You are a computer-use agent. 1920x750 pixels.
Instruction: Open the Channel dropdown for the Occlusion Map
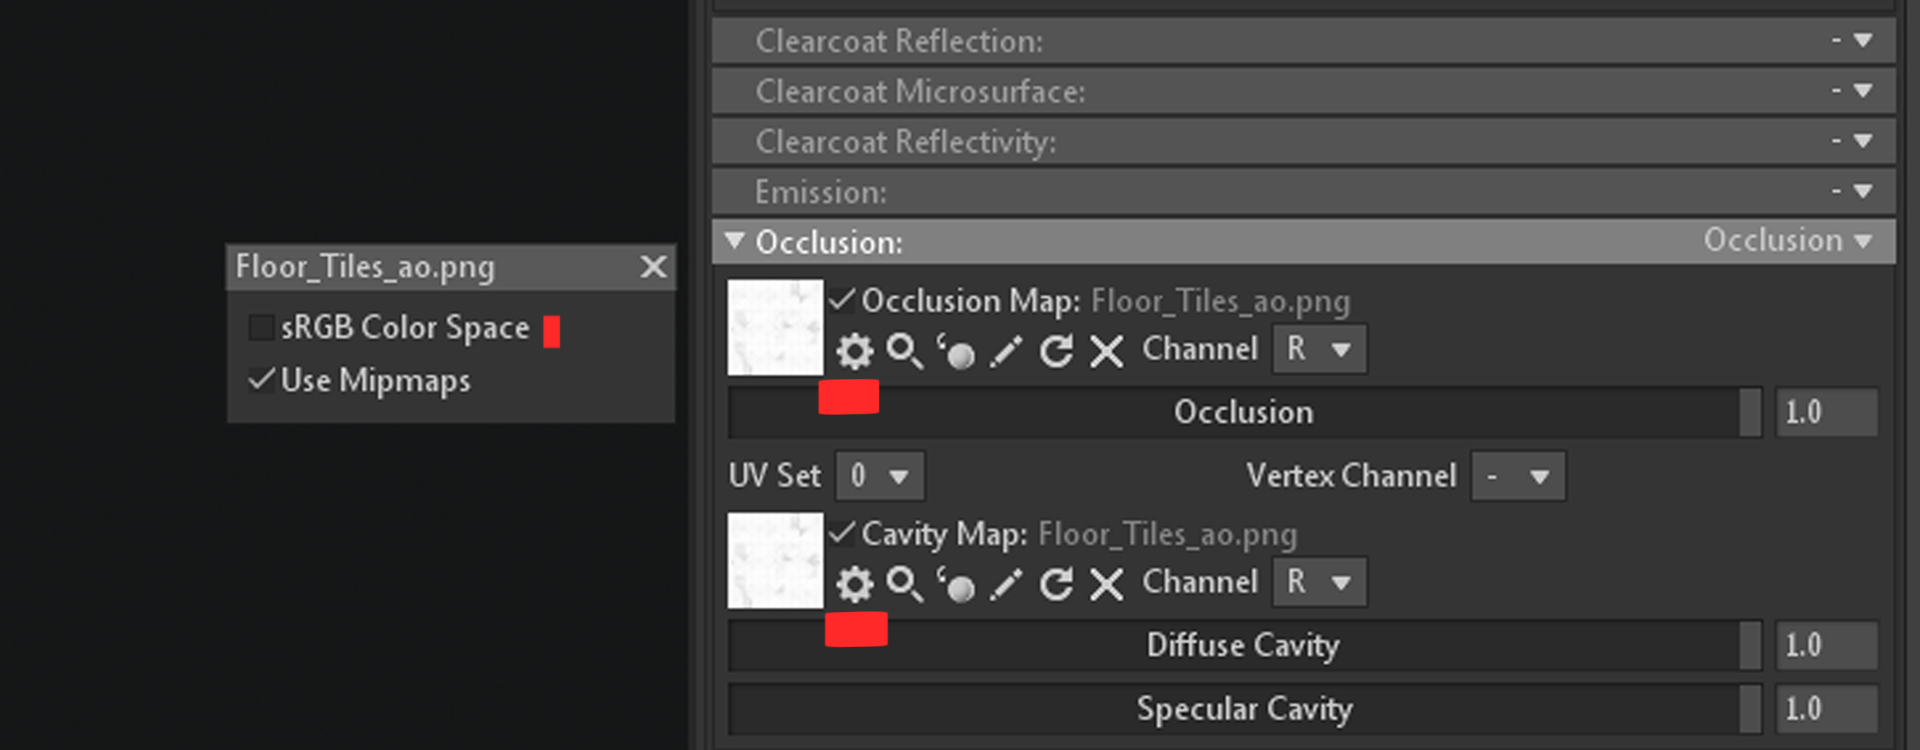pyautogui.click(x=1318, y=349)
